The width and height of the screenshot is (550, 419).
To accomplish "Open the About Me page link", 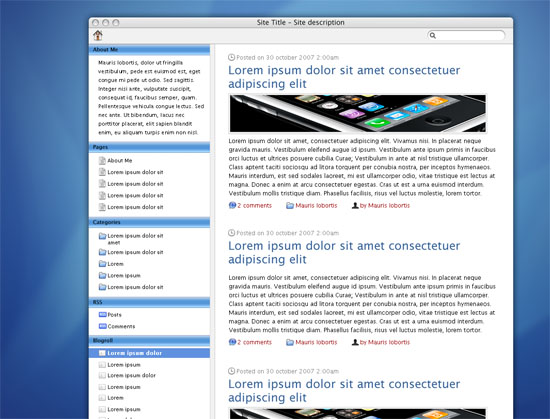I will click(120, 161).
